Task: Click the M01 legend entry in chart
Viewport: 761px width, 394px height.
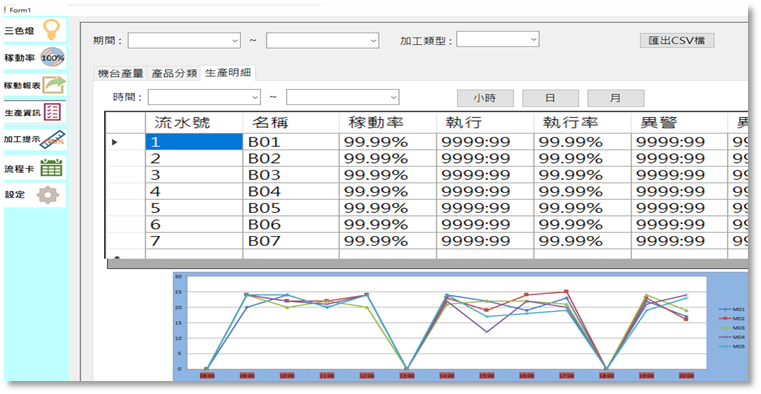Action: (x=732, y=309)
